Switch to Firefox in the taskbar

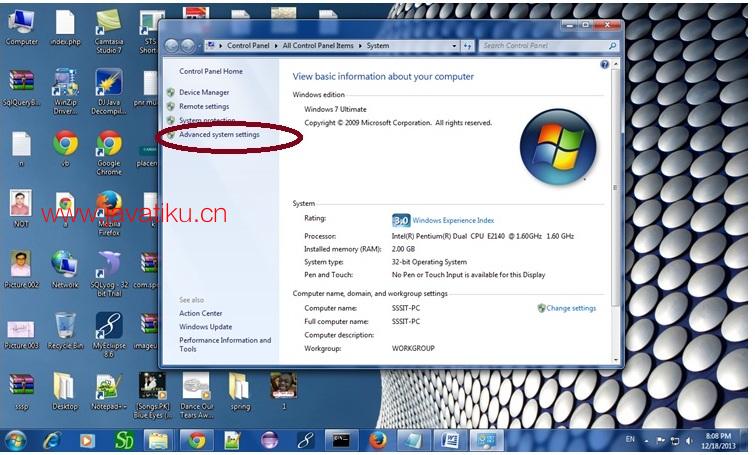[x=378, y=441]
